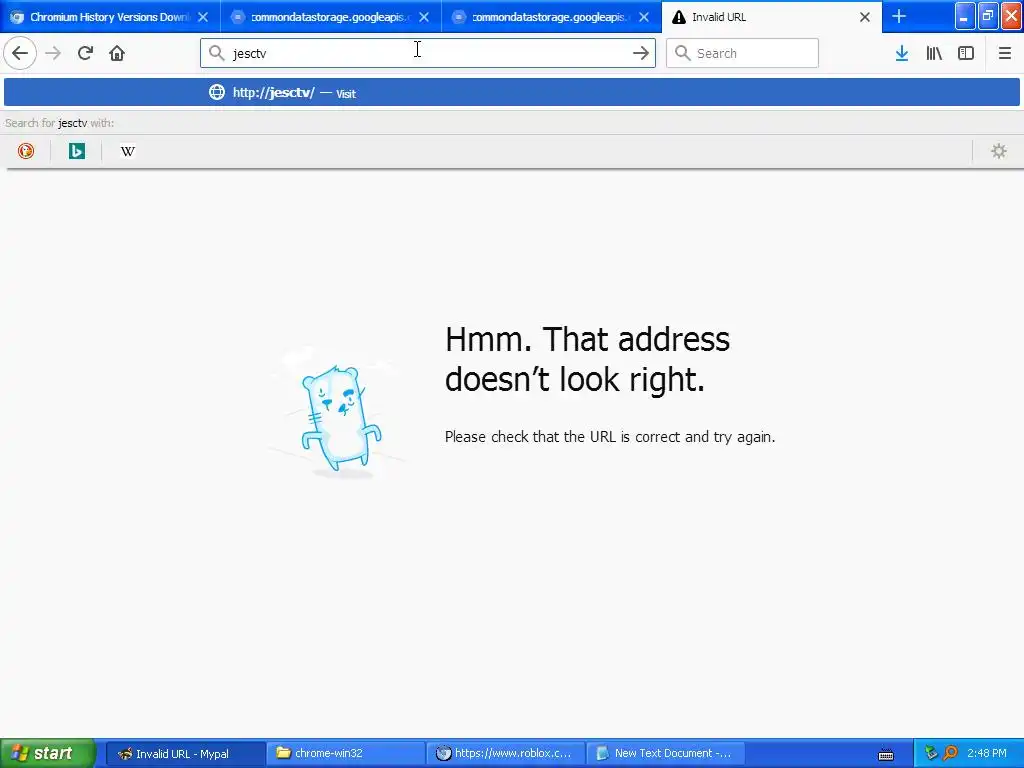Switch to roblox.com window in taskbar
The width and height of the screenshot is (1024, 768).
[506, 753]
